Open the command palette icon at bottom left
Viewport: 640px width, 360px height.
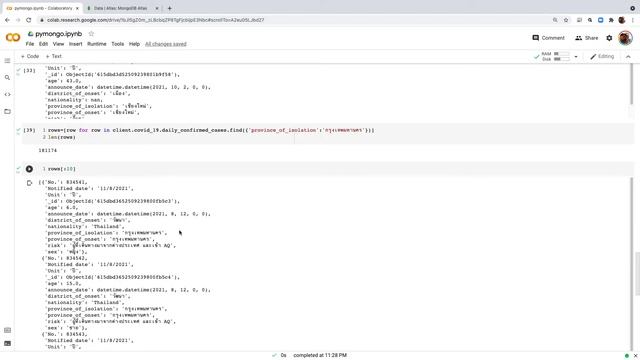click(7, 330)
